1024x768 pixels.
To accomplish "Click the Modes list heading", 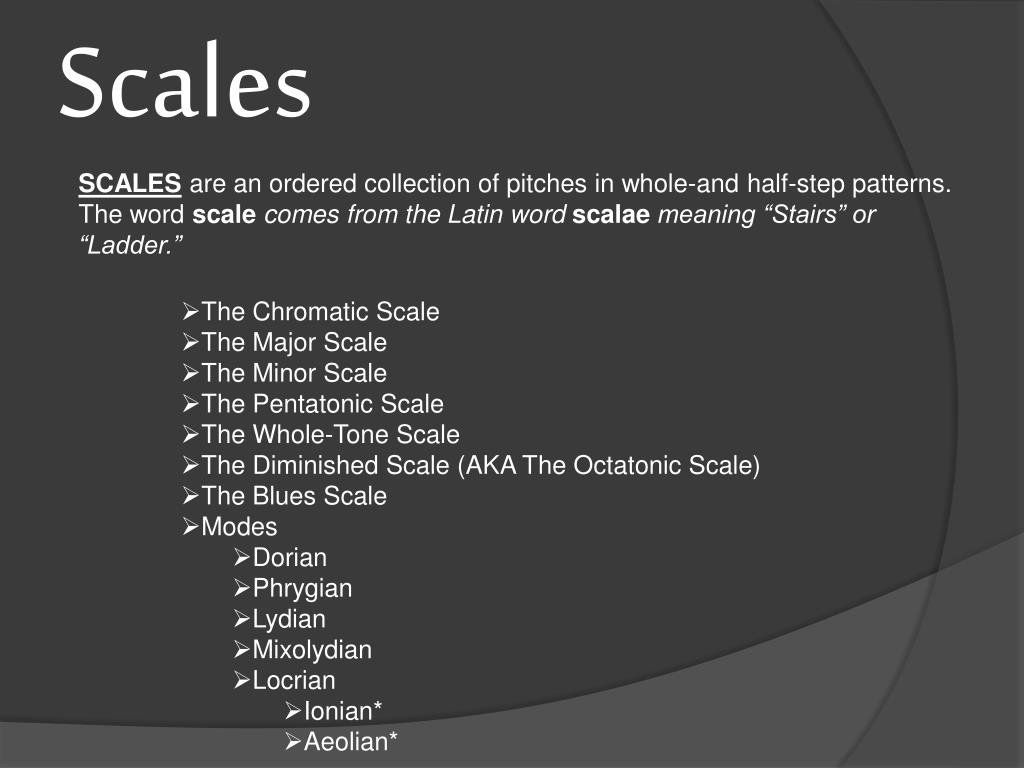I will [x=239, y=526].
